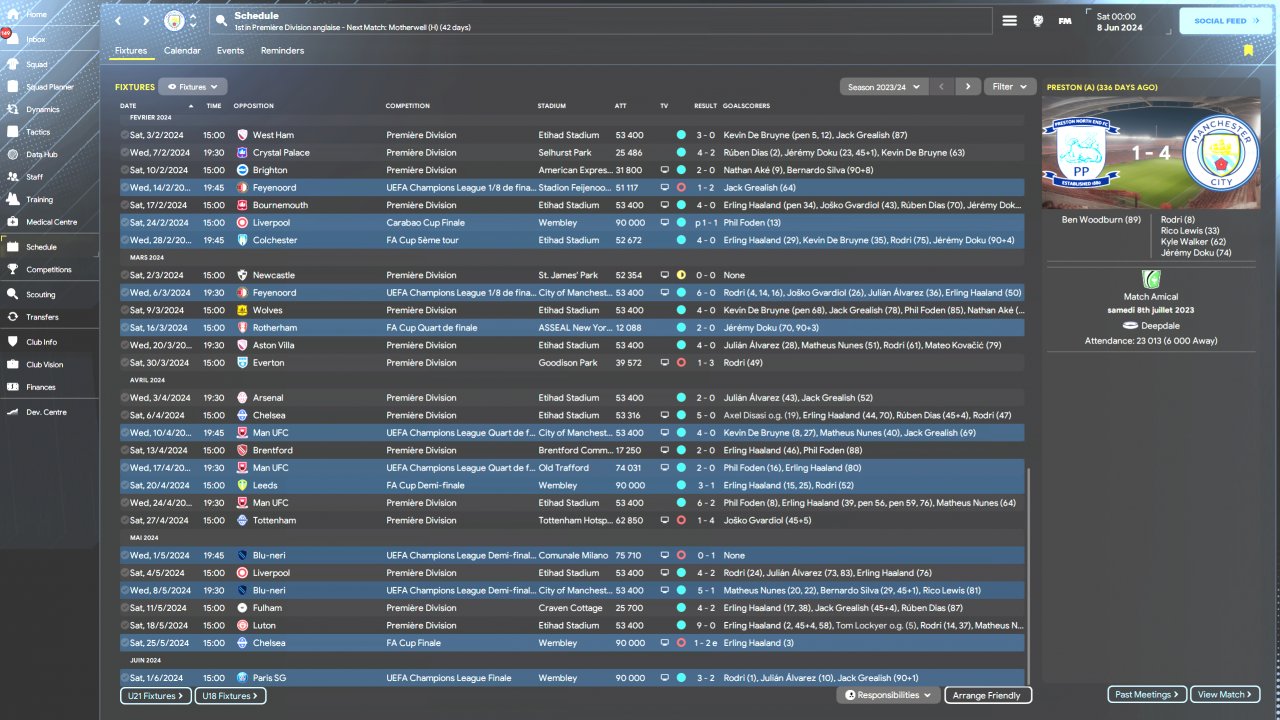Toggle the check mark on Luton fixture
1280x720 pixels.
124,625
